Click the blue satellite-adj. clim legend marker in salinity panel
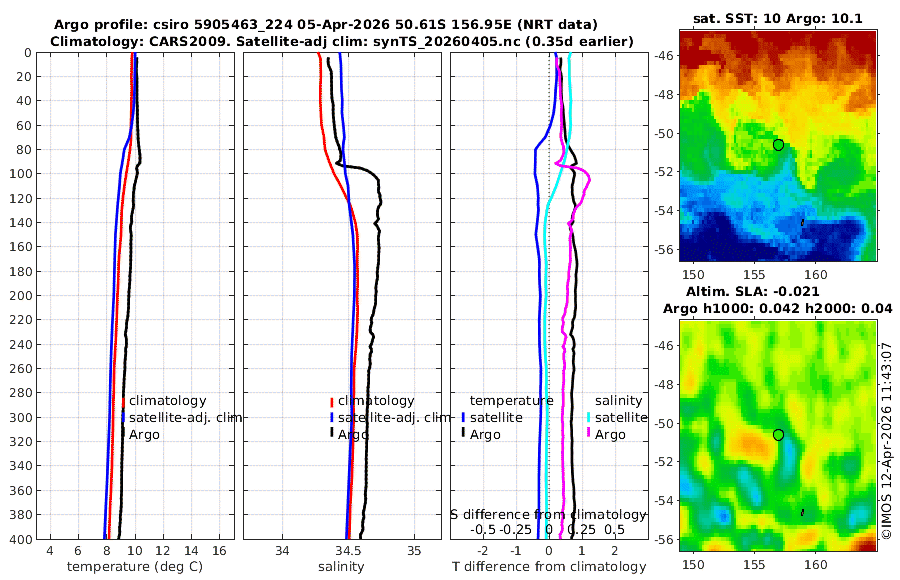 pyautogui.click(x=332, y=418)
